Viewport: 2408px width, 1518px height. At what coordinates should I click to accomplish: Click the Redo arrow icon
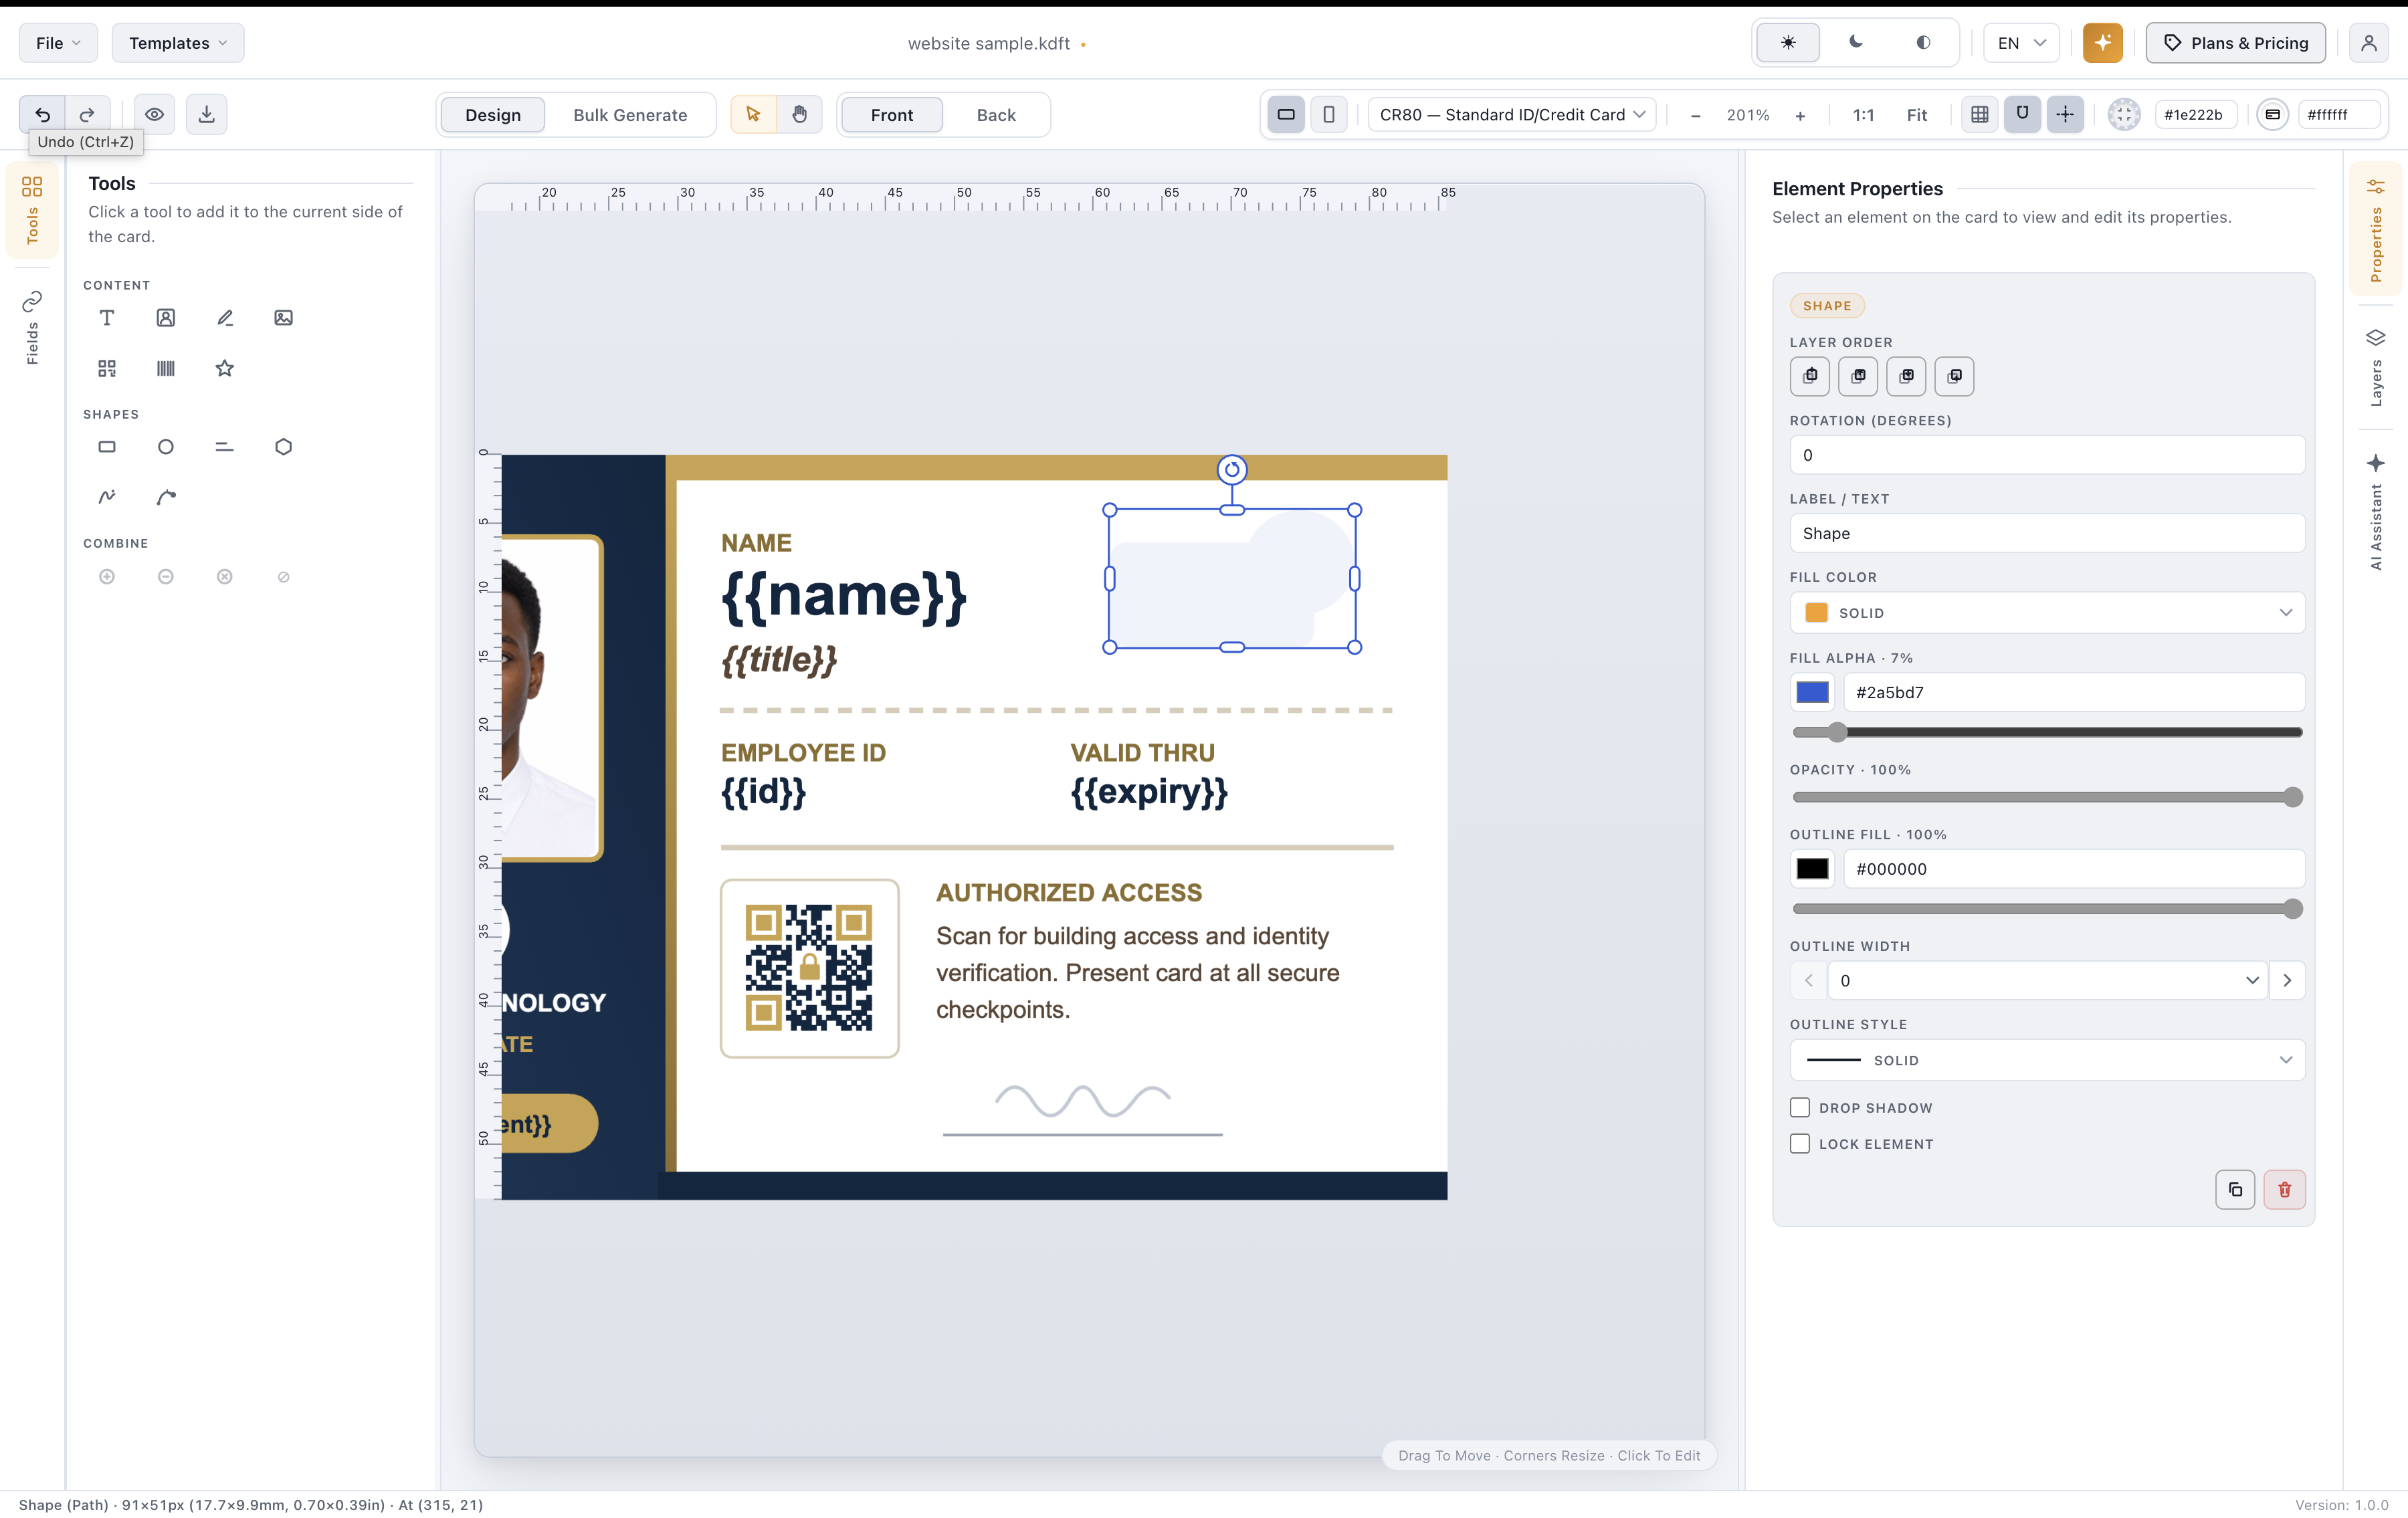coord(88,114)
